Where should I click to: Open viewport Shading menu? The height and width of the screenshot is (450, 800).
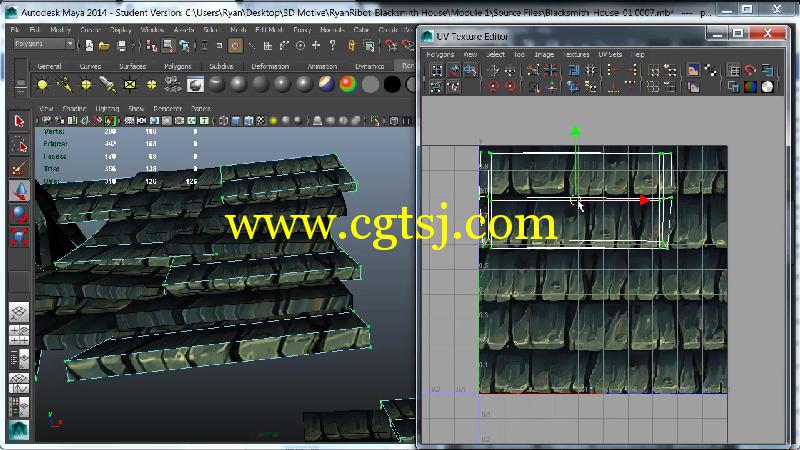(x=74, y=109)
